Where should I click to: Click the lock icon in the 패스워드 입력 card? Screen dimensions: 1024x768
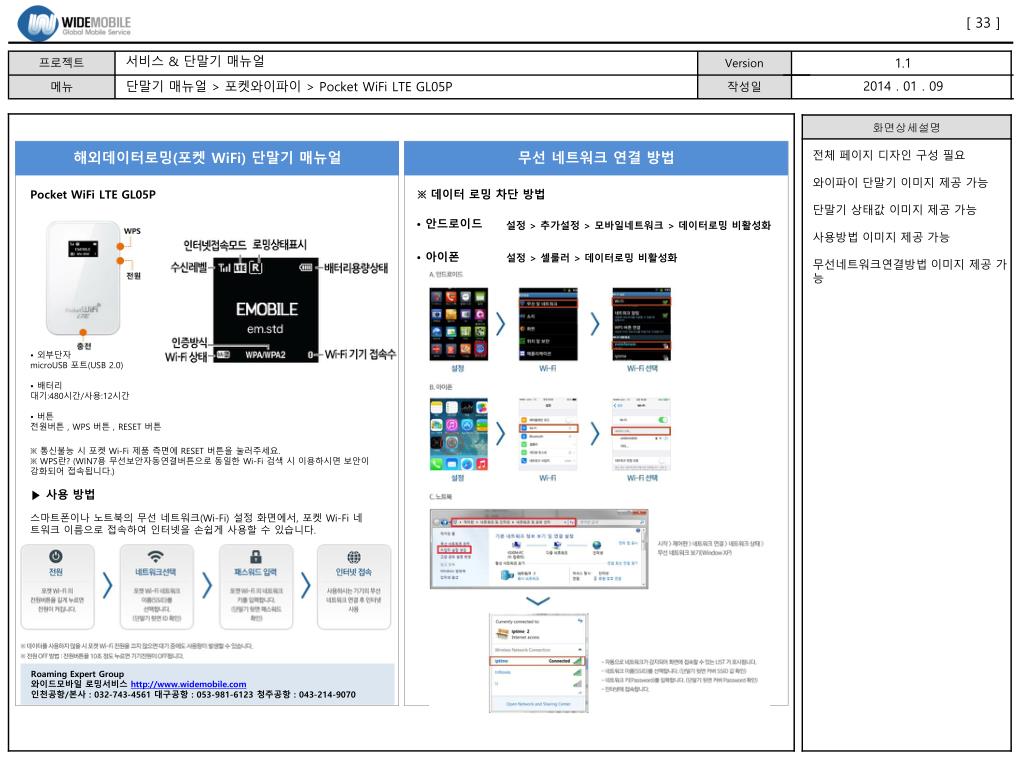[255, 556]
